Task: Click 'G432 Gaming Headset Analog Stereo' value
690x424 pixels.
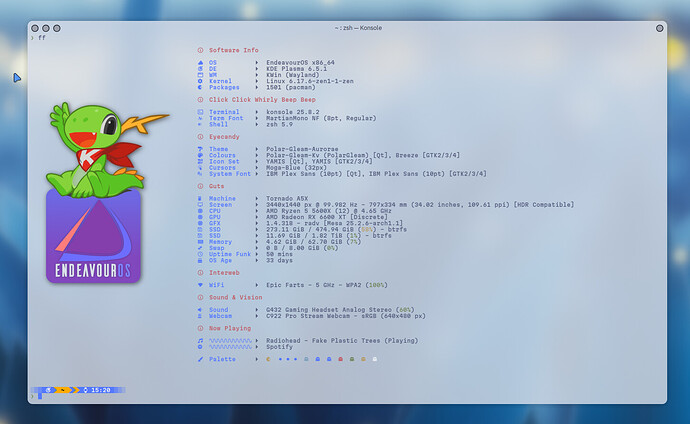Action: pos(329,310)
